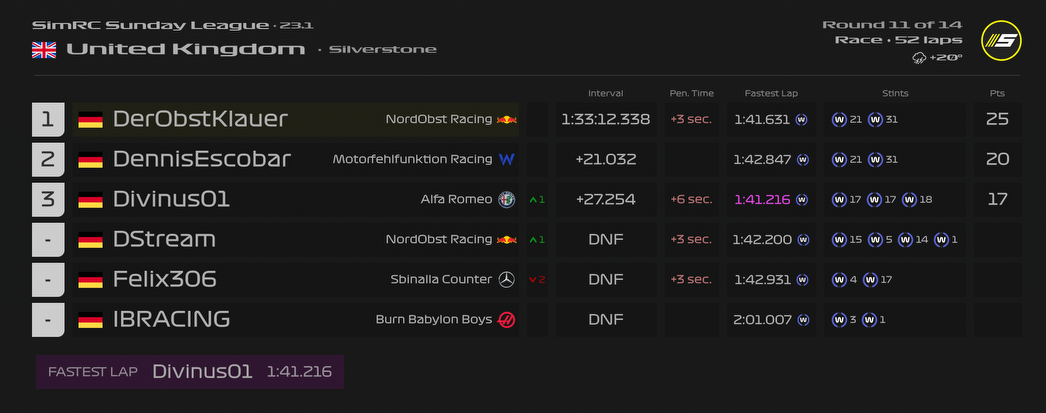Open driver DerObstKlauer's name

[200, 120]
